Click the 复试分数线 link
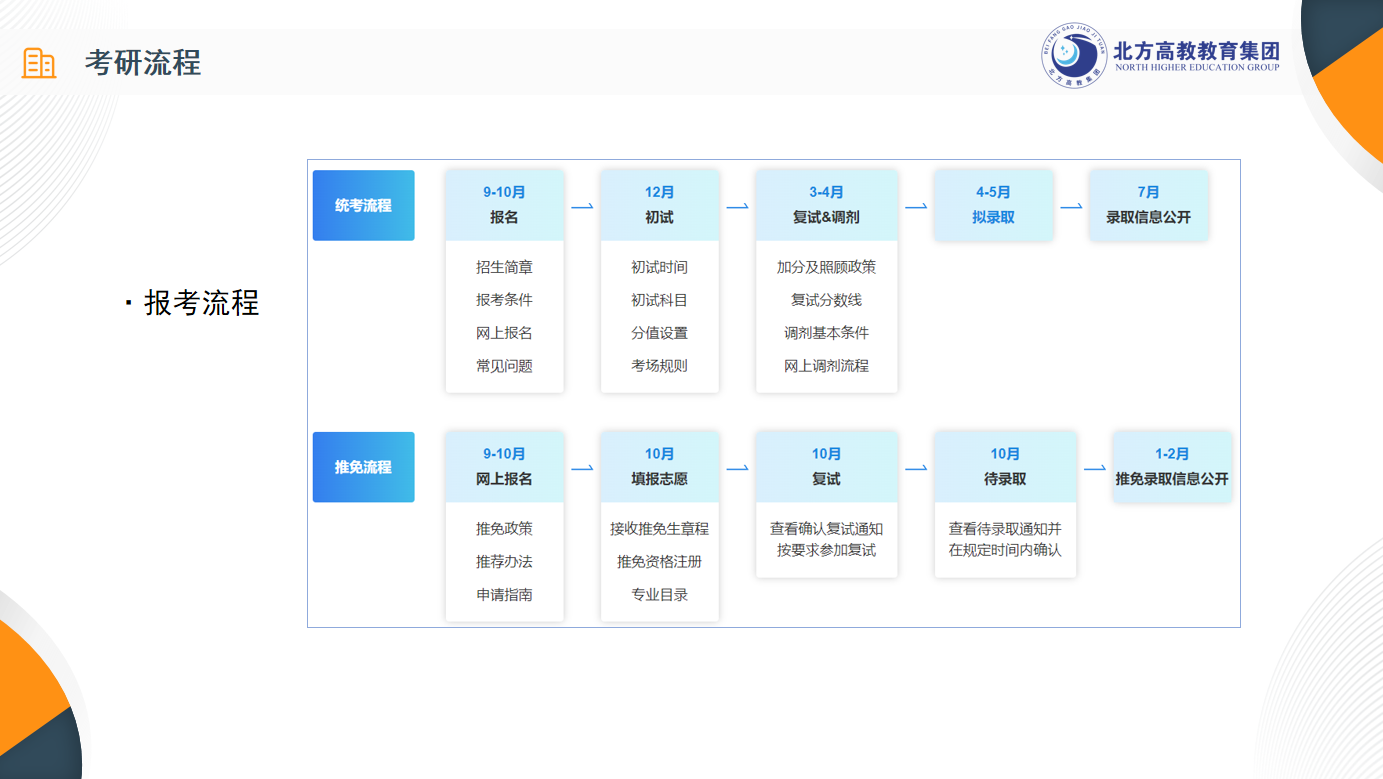 (826, 300)
